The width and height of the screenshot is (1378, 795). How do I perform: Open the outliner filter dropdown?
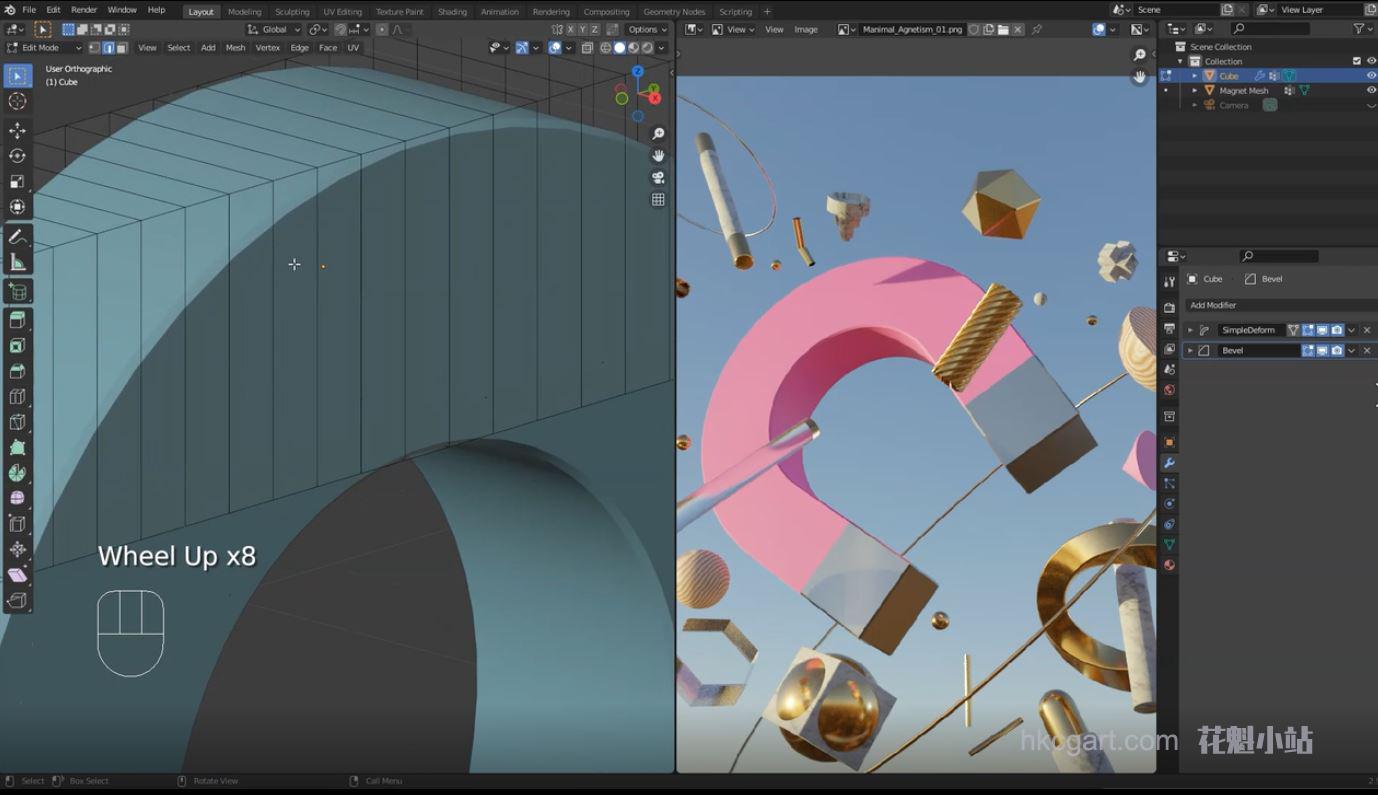pyautogui.click(x=1361, y=29)
